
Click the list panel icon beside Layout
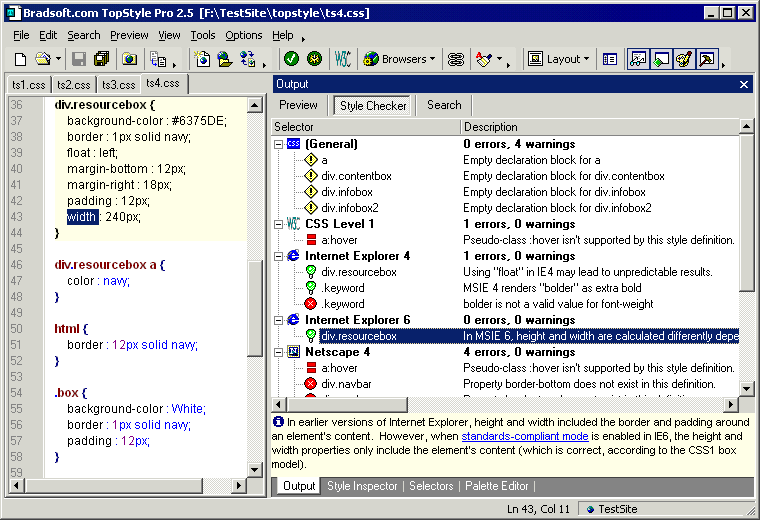tap(610, 59)
